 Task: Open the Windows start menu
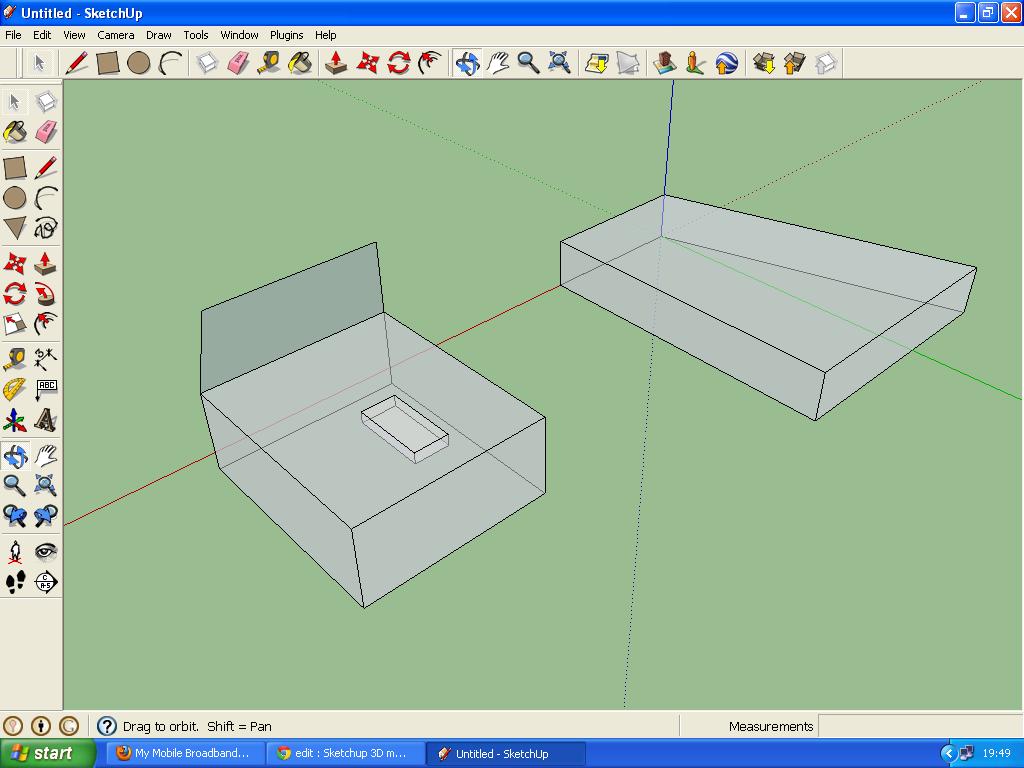(x=48, y=753)
